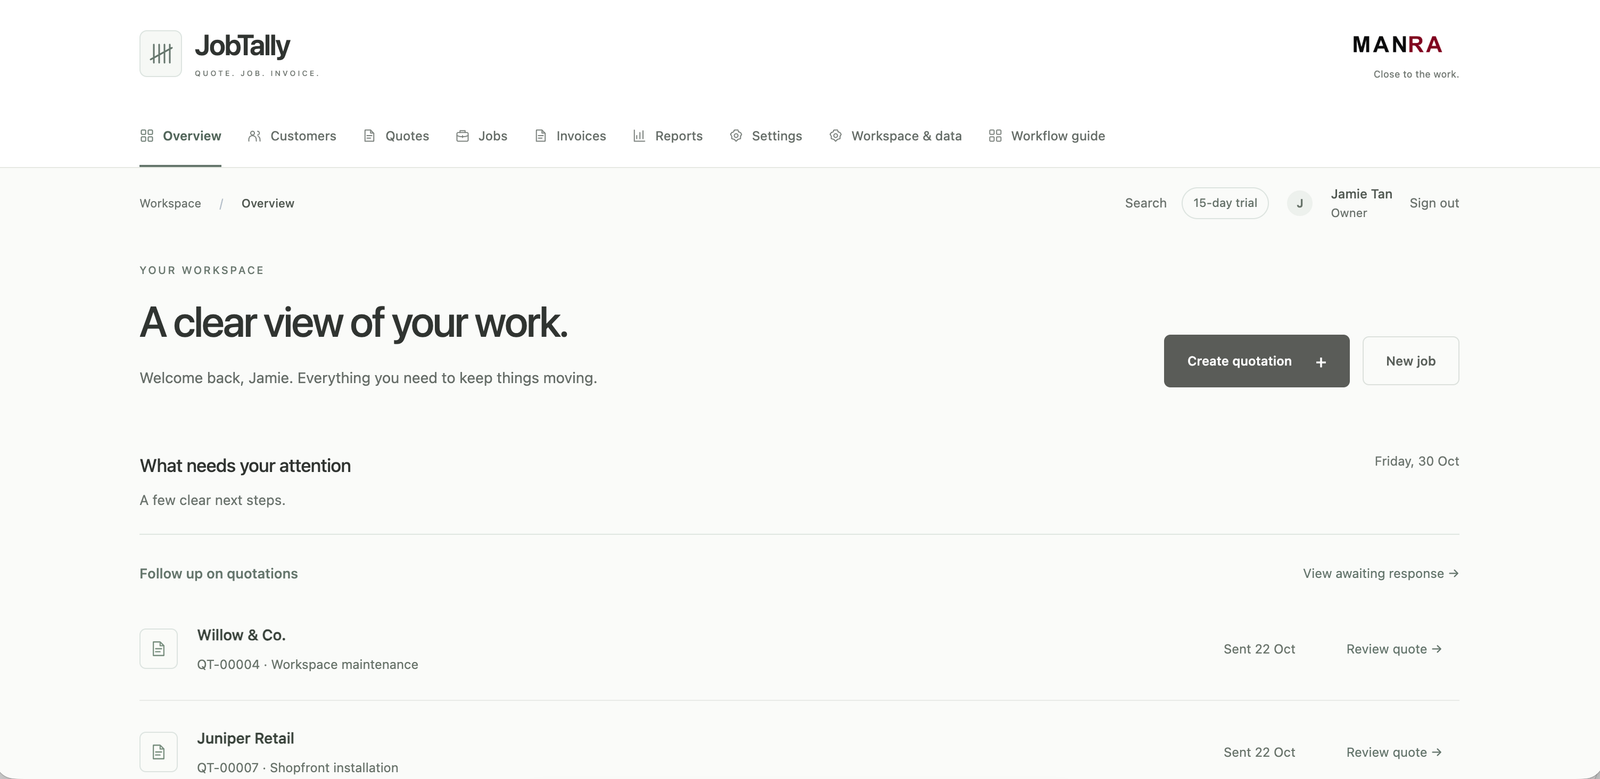Click the Jobs briefcase icon

(x=462, y=136)
